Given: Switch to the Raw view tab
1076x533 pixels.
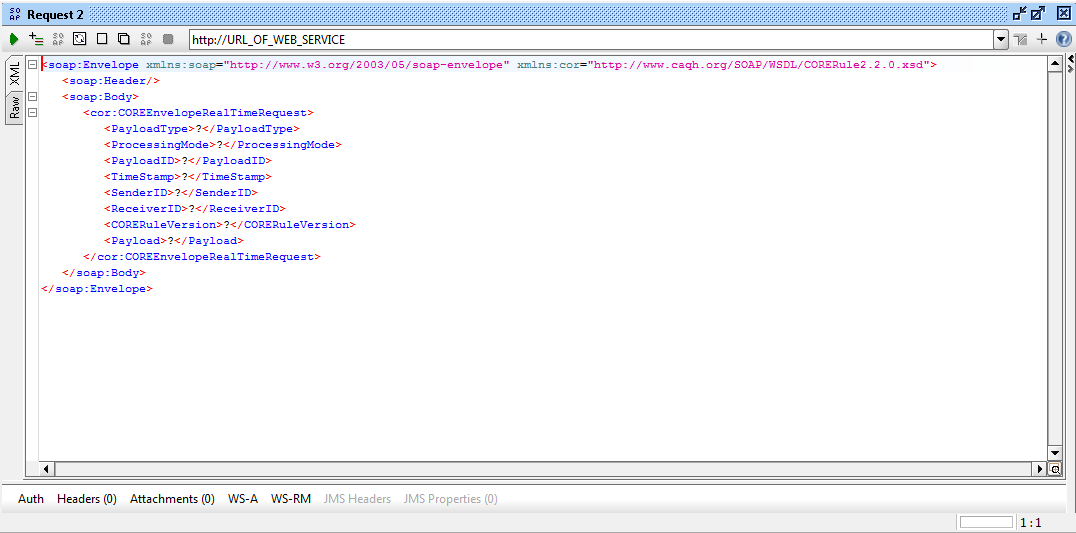Looking at the screenshot, I should (15, 107).
